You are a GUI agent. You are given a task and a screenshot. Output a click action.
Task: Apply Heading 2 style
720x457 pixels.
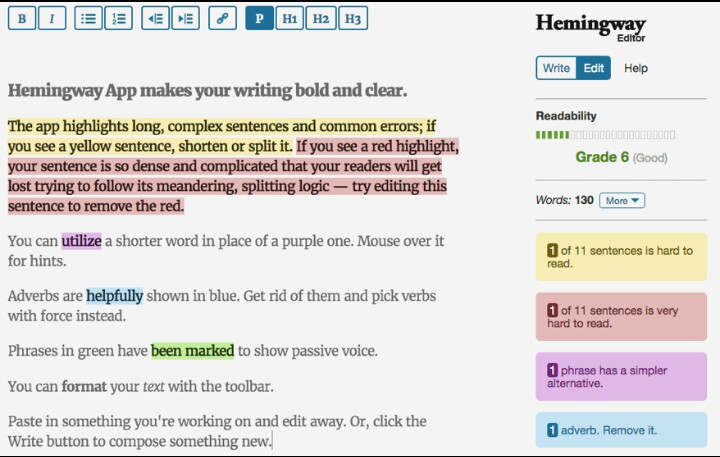(320, 18)
